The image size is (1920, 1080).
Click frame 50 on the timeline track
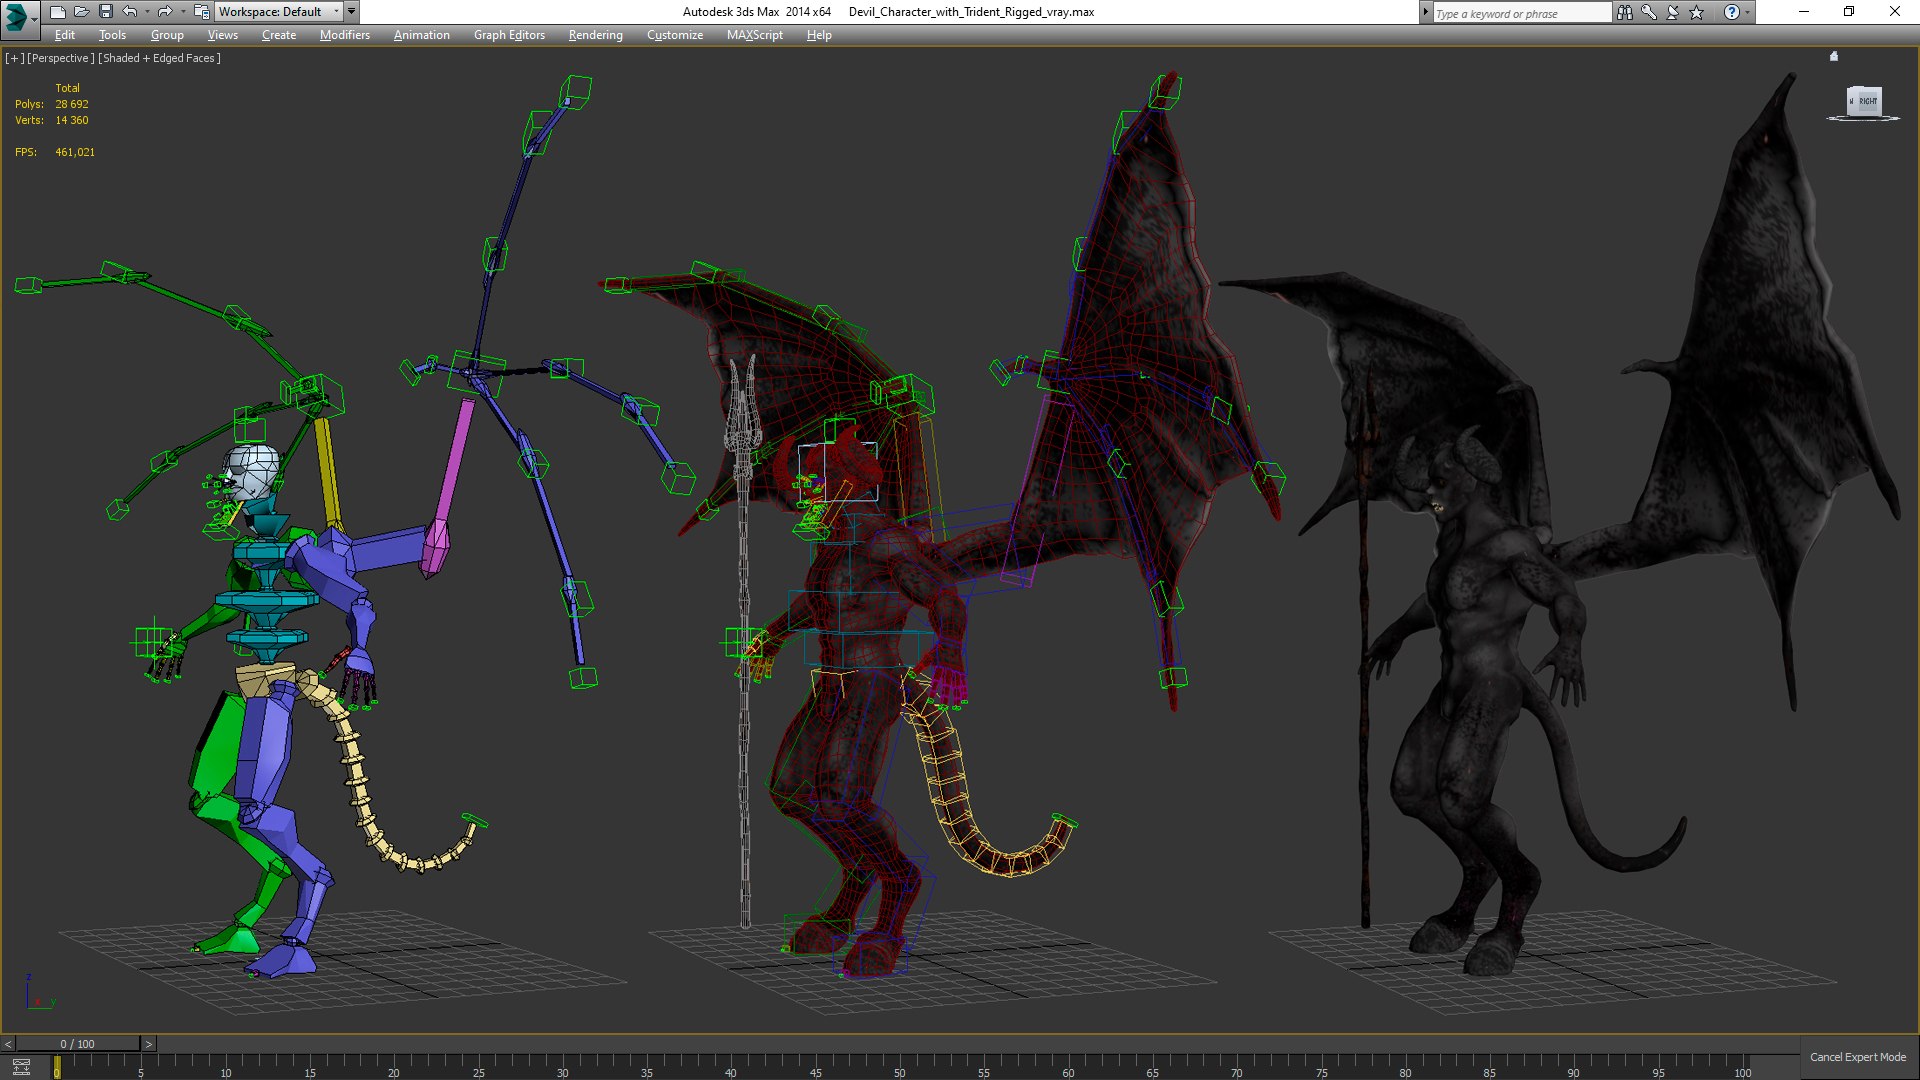tap(899, 1067)
